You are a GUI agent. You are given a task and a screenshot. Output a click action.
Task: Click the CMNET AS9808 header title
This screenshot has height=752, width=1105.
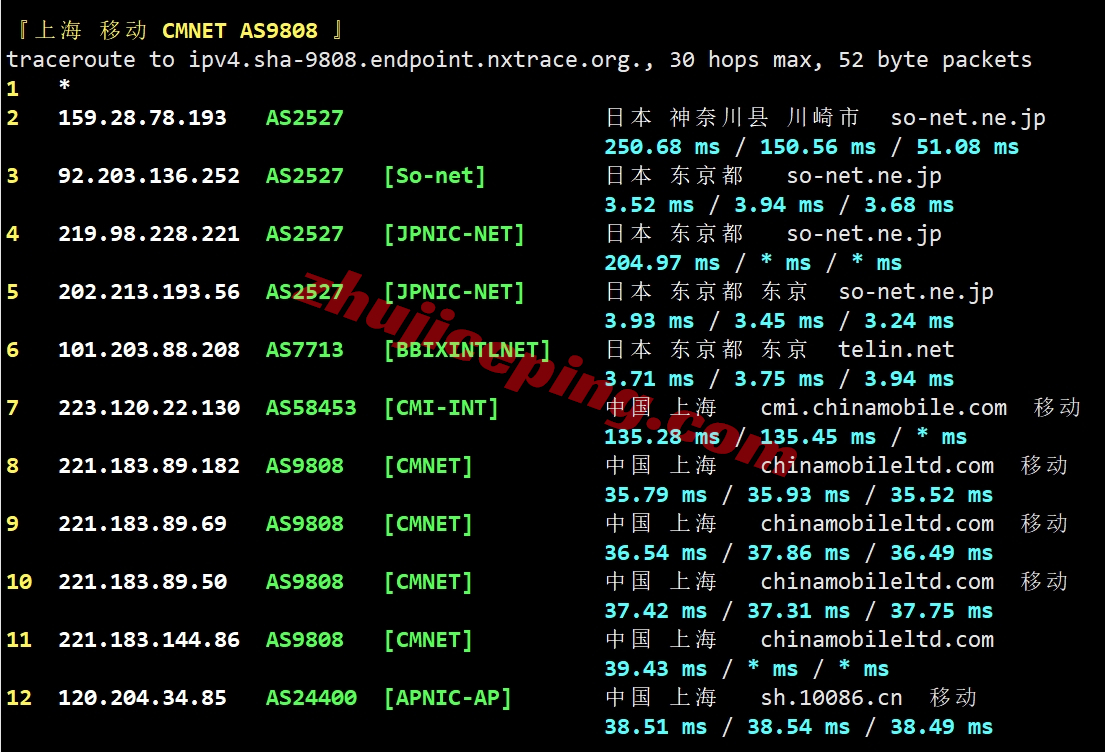[240, 30]
